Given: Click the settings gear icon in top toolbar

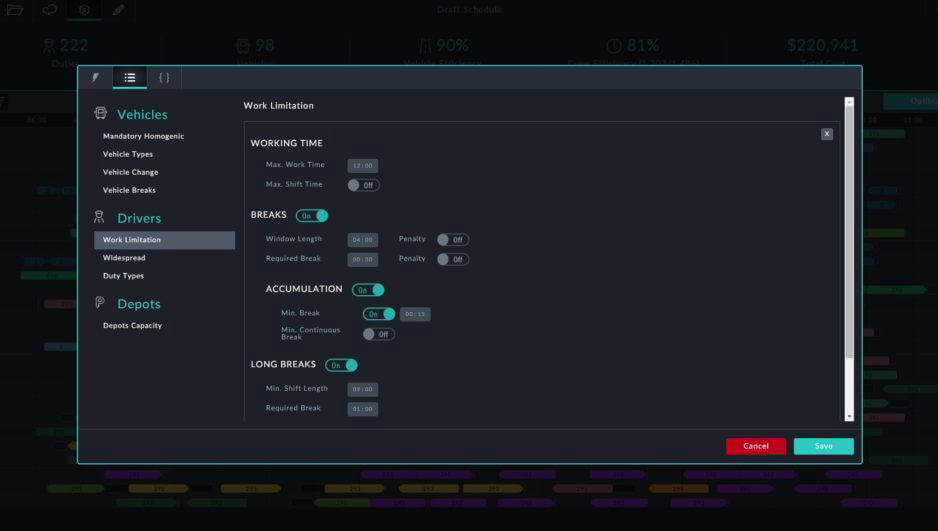Looking at the screenshot, I should (x=84, y=10).
